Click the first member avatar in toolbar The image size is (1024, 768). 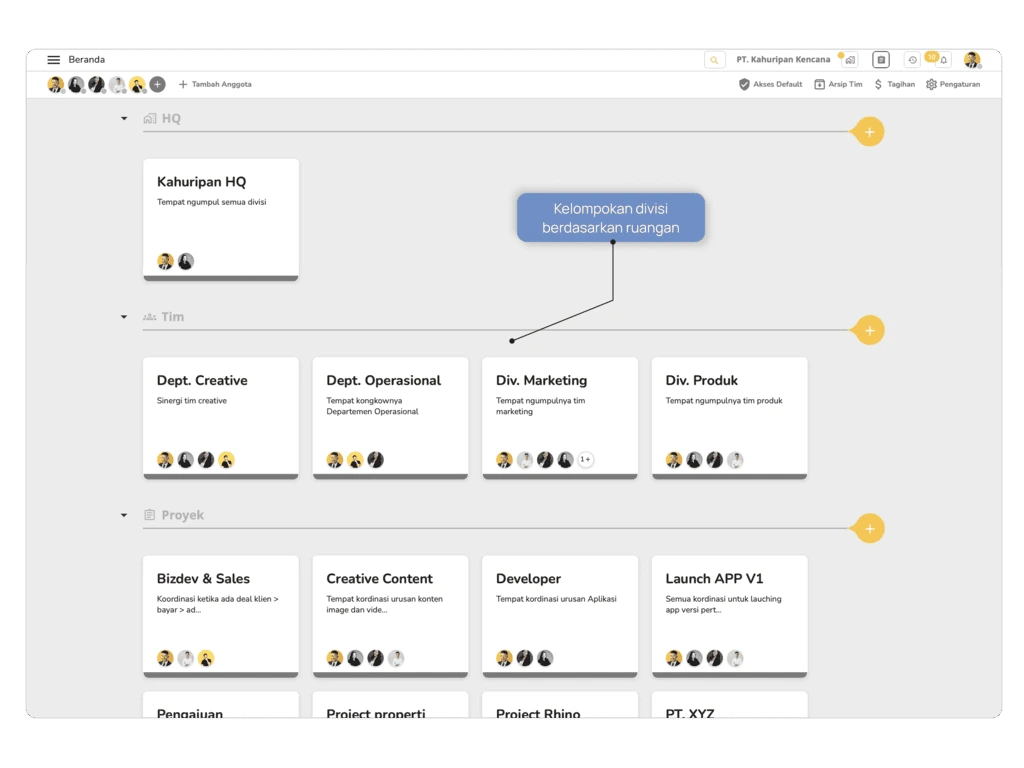[x=56, y=84]
